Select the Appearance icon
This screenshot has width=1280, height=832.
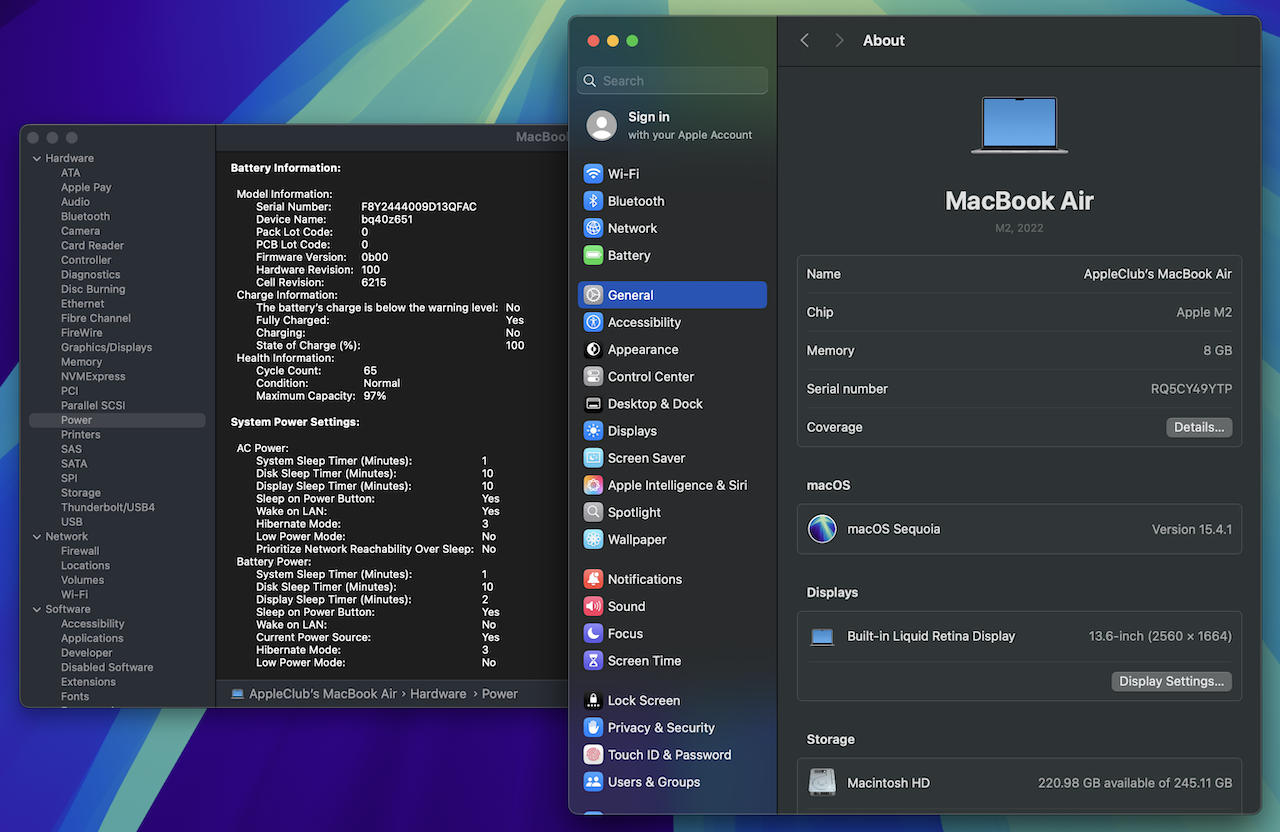pos(593,349)
